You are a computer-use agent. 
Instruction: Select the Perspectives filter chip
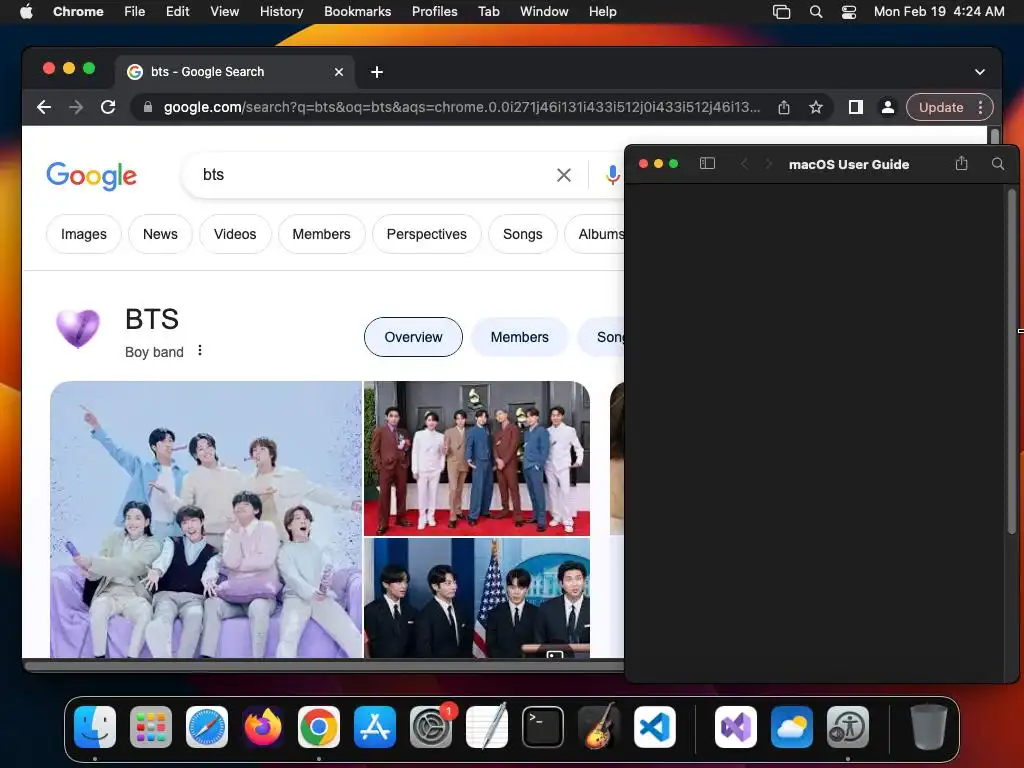click(x=426, y=234)
